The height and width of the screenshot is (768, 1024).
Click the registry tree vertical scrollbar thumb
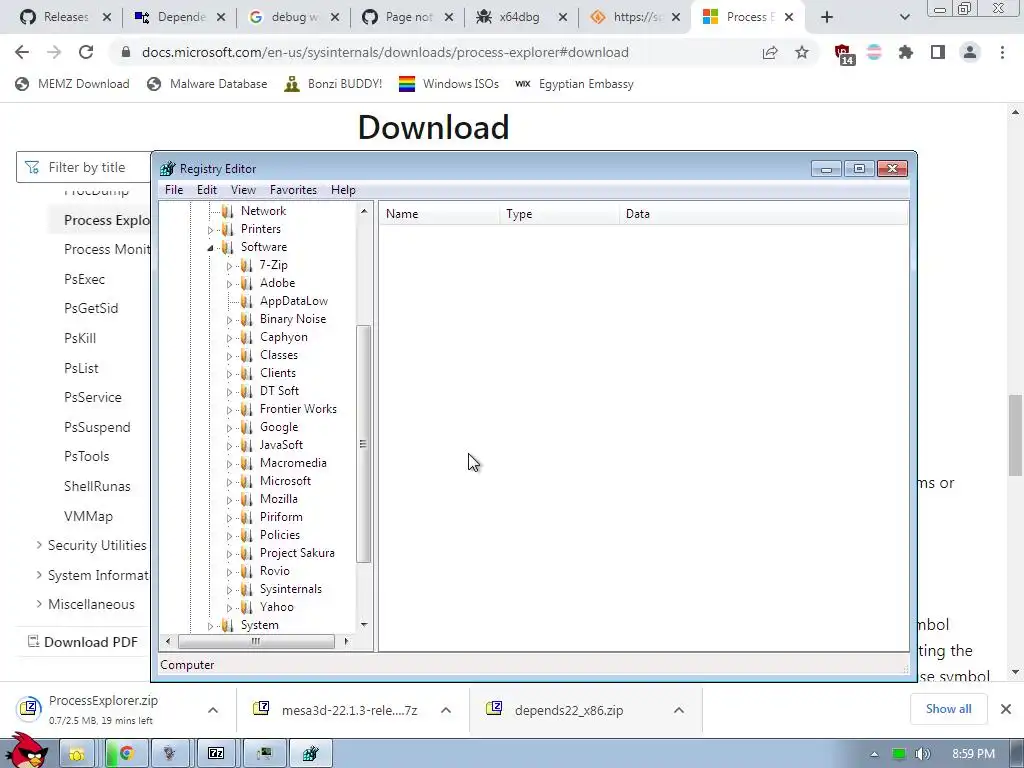coord(364,443)
